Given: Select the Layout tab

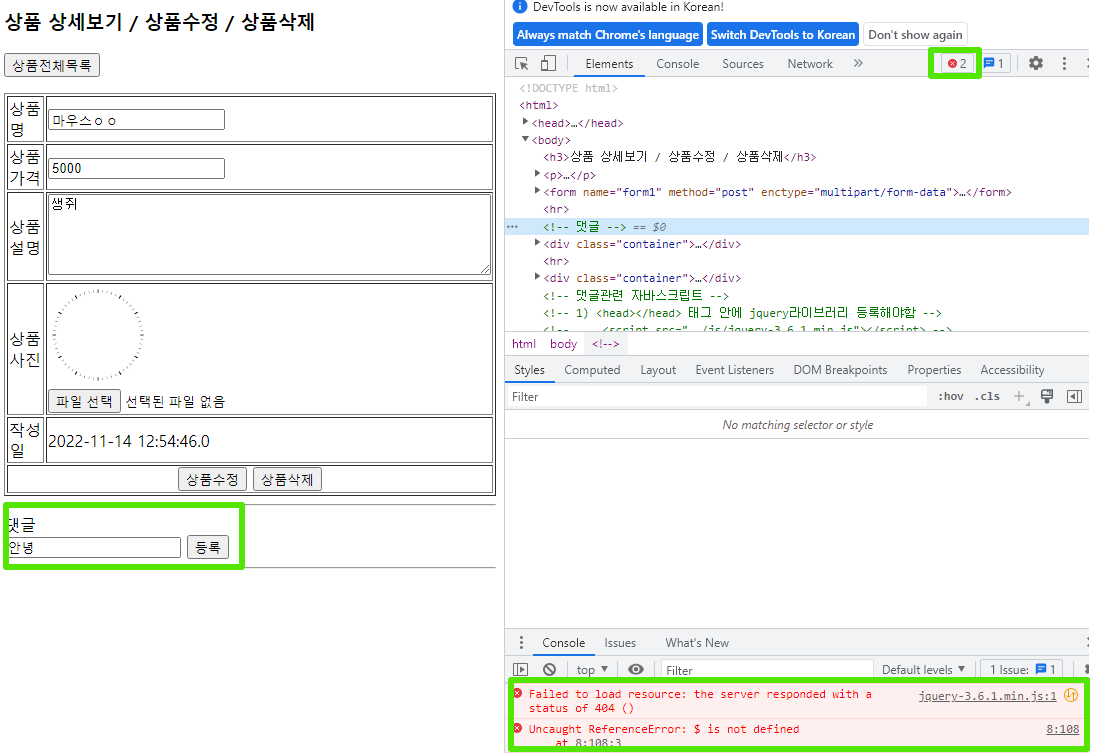Looking at the screenshot, I should pyautogui.click(x=658, y=370).
